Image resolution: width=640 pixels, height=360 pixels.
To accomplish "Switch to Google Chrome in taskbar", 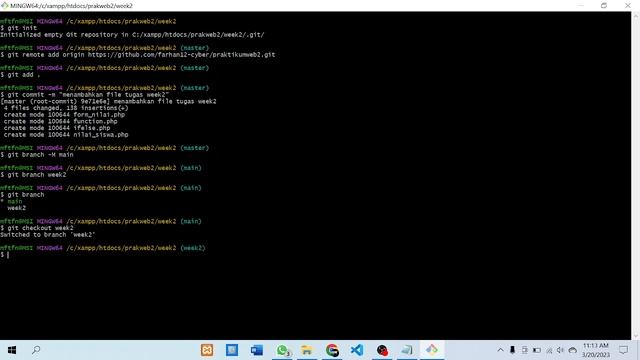I will pyautogui.click(x=332, y=350).
